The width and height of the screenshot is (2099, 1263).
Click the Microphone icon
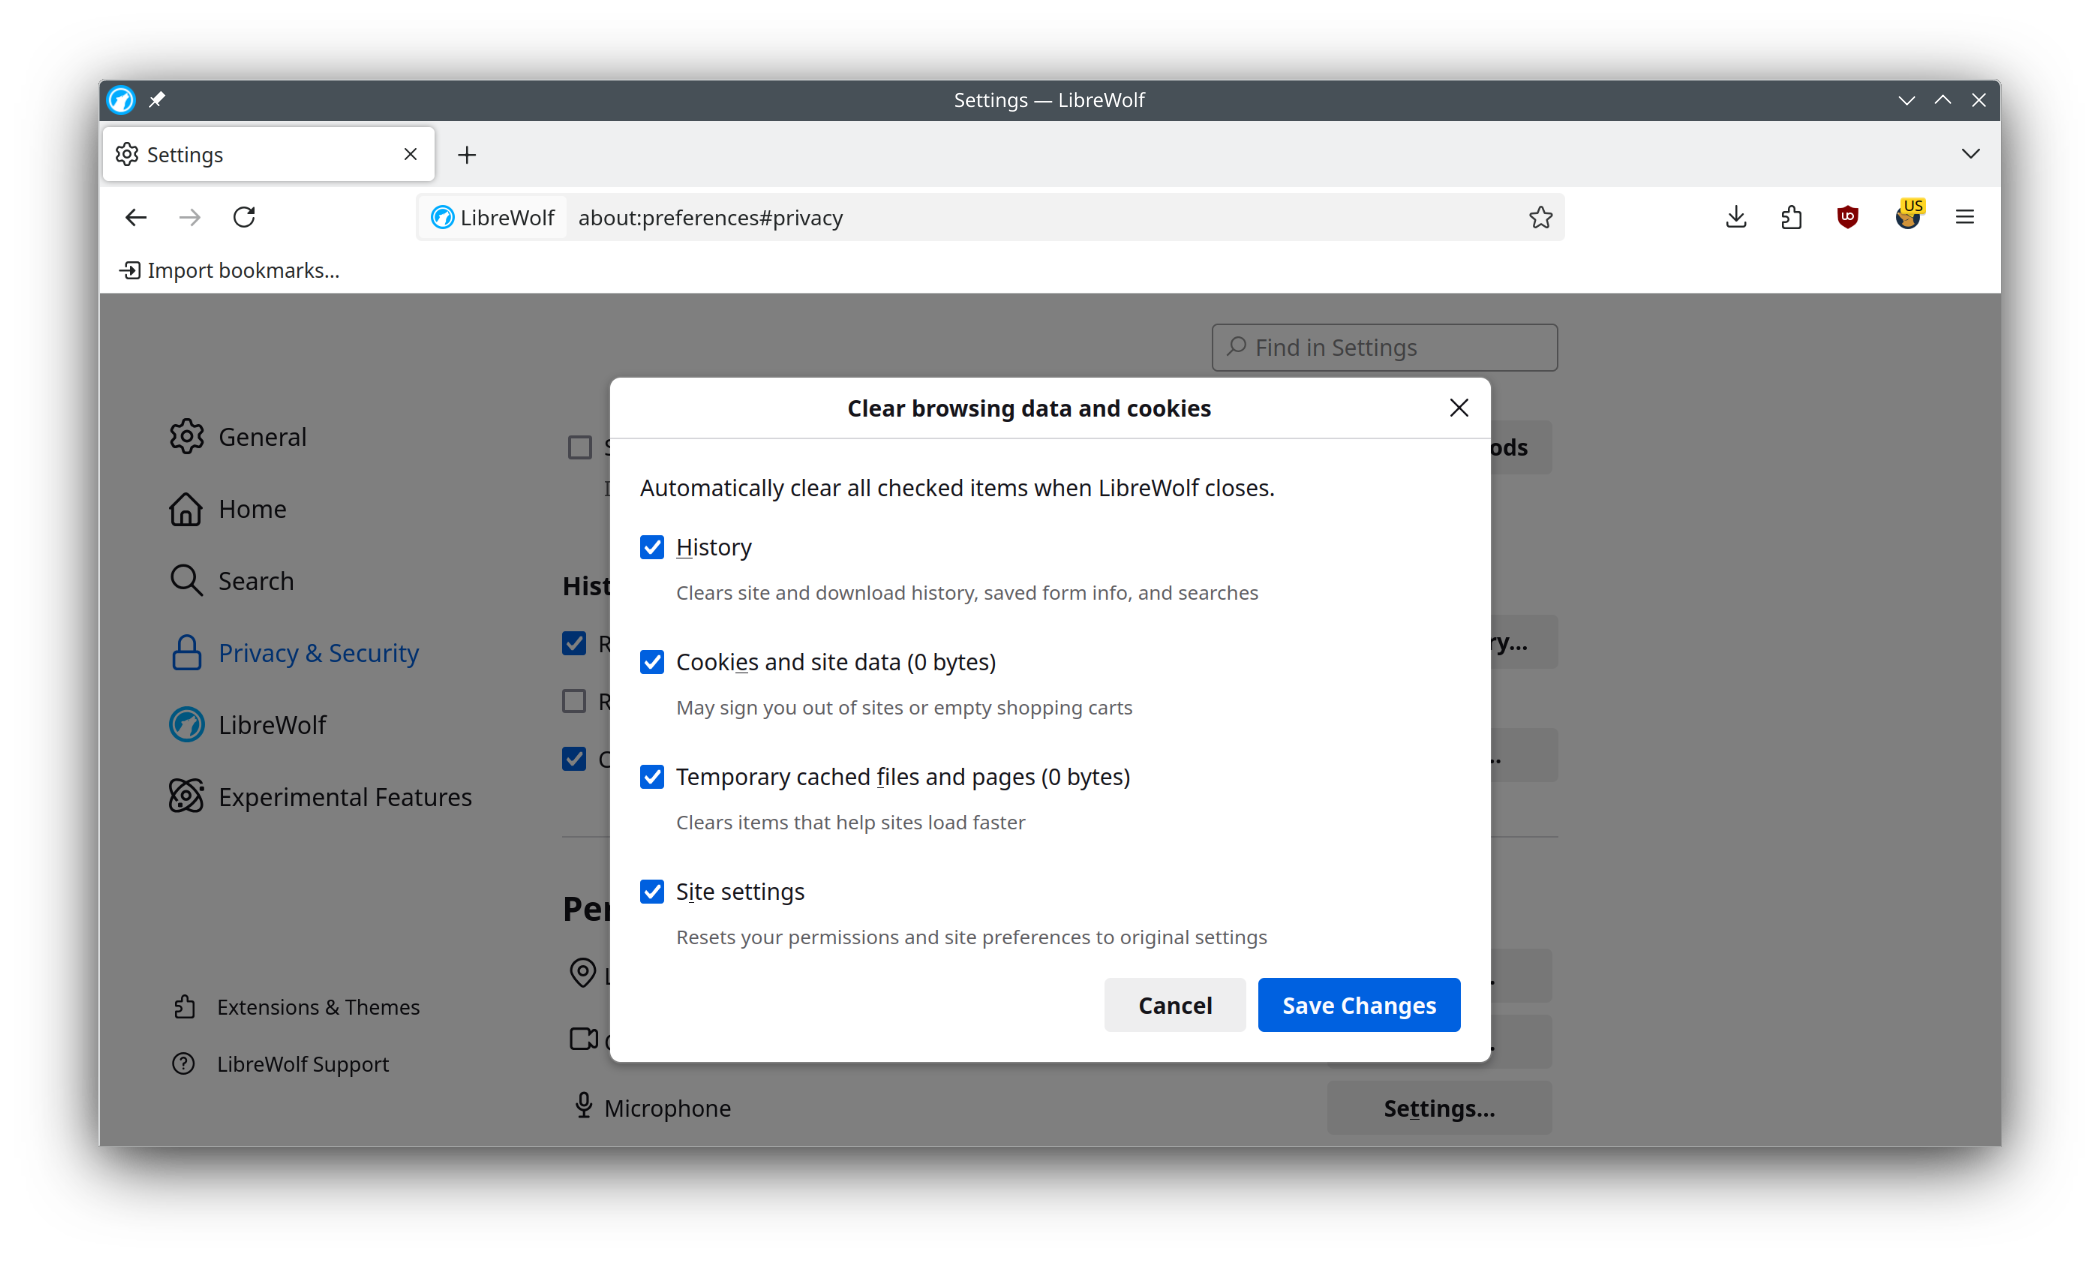pos(584,1105)
